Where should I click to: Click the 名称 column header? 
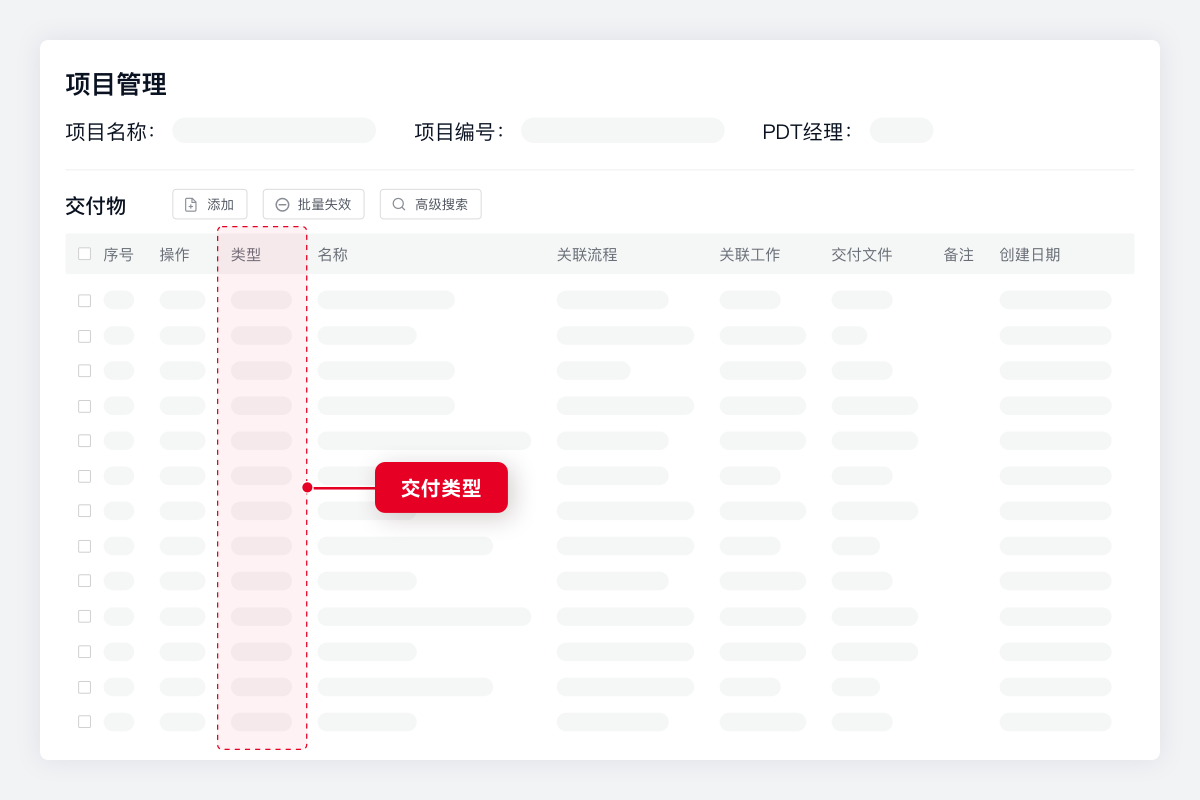pos(333,255)
